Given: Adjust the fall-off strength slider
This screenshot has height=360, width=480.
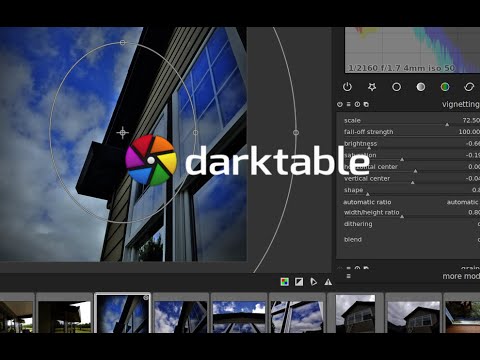Looking at the screenshot, I should click(412, 132).
